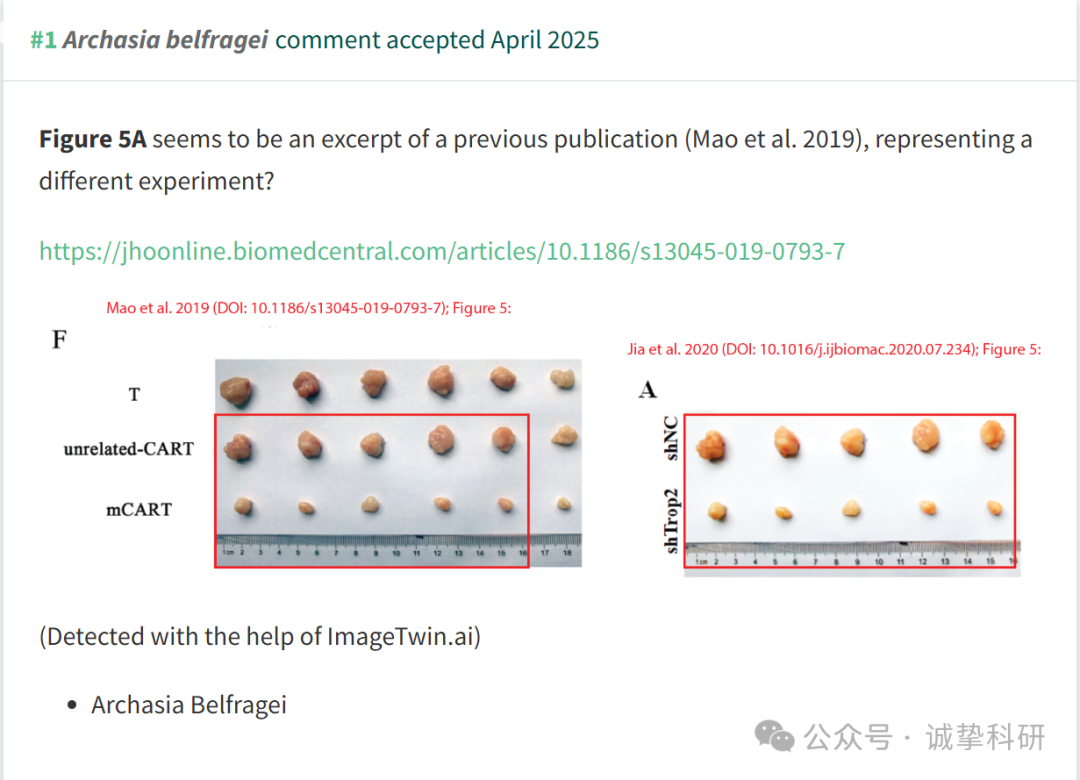Click the red Mao et al. 2019 caption

coord(309,308)
